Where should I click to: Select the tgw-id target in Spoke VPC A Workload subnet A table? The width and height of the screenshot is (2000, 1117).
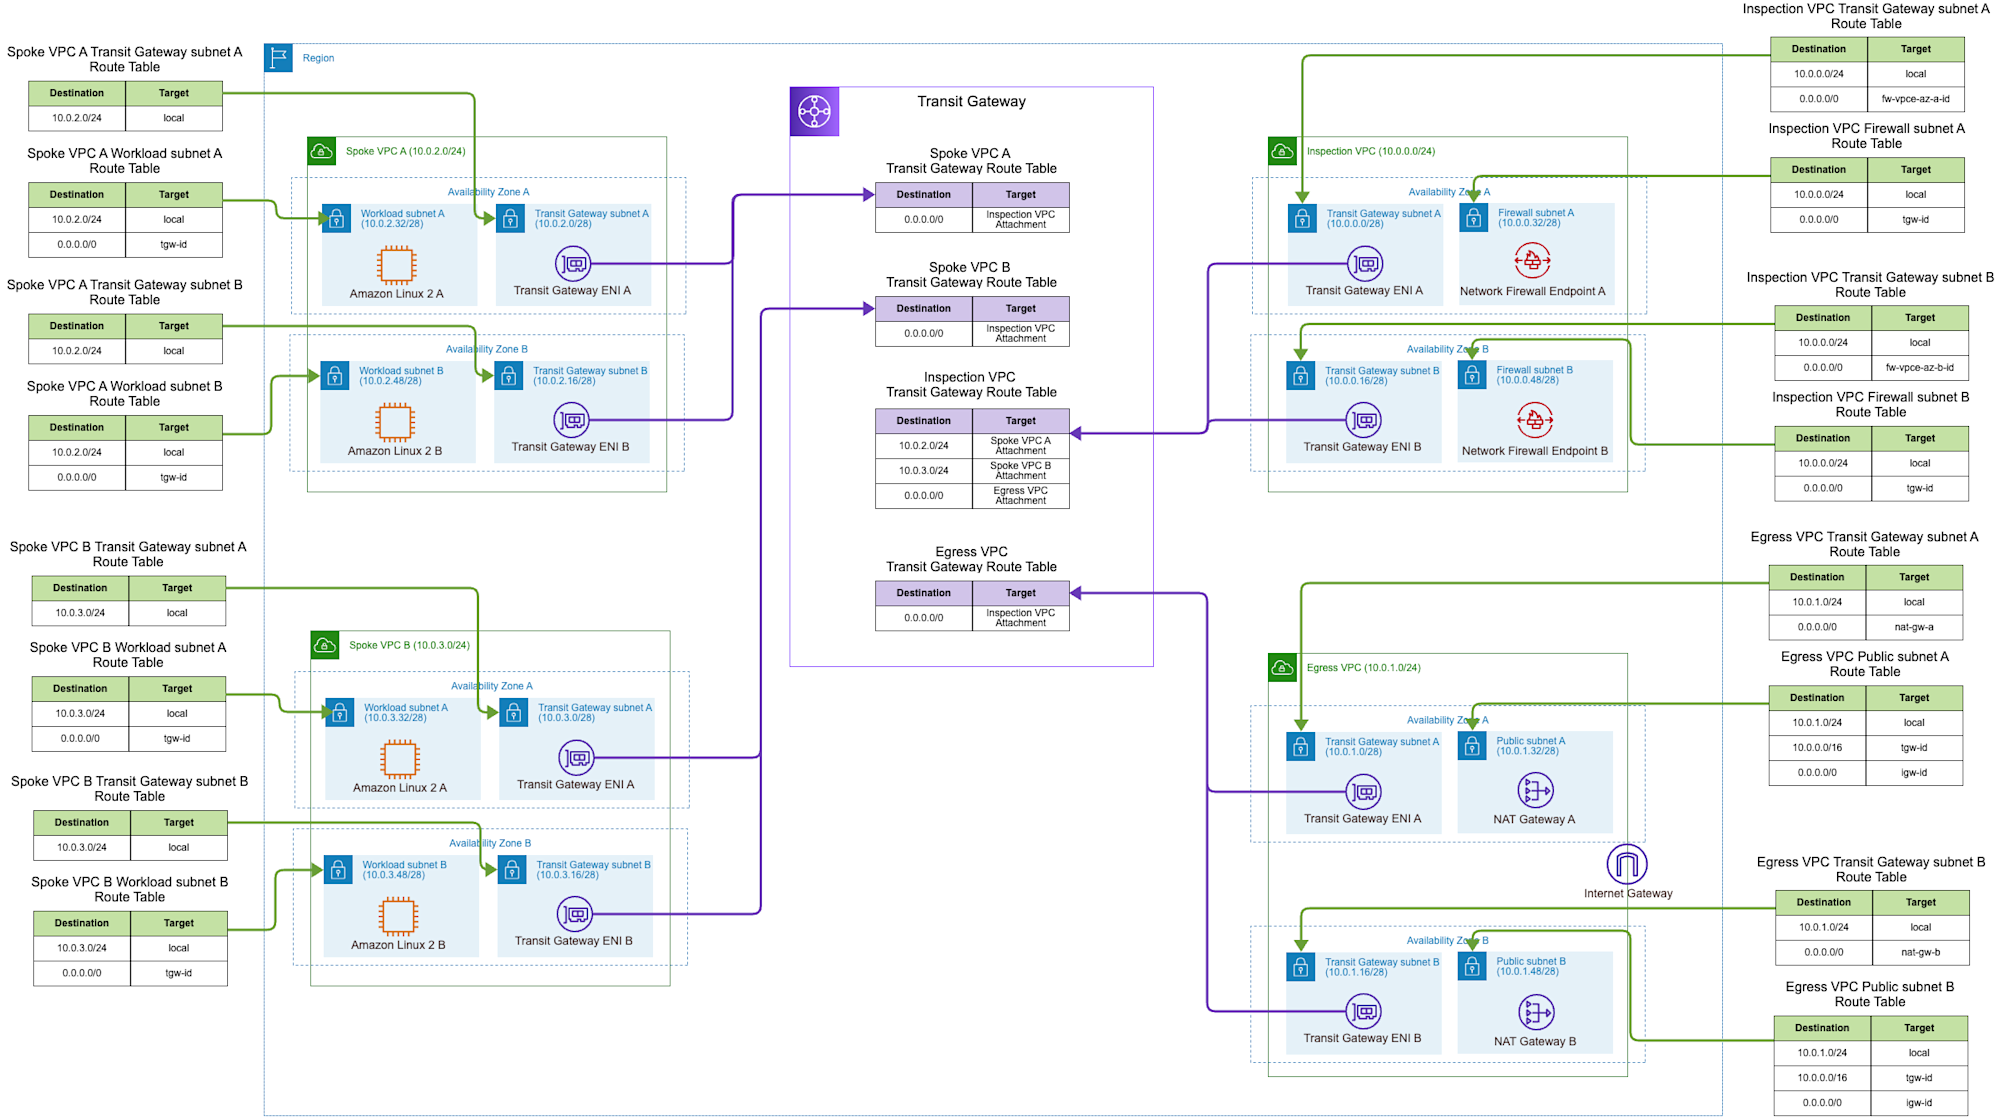[x=174, y=244]
